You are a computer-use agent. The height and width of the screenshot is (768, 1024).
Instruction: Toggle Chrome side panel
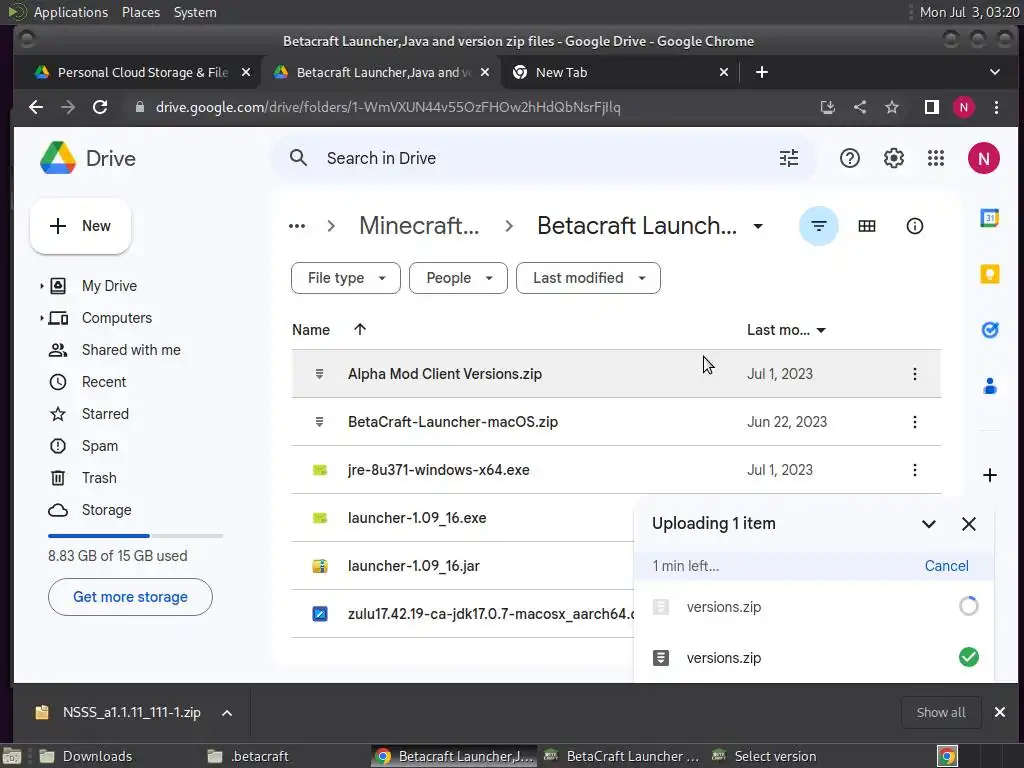(931, 107)
